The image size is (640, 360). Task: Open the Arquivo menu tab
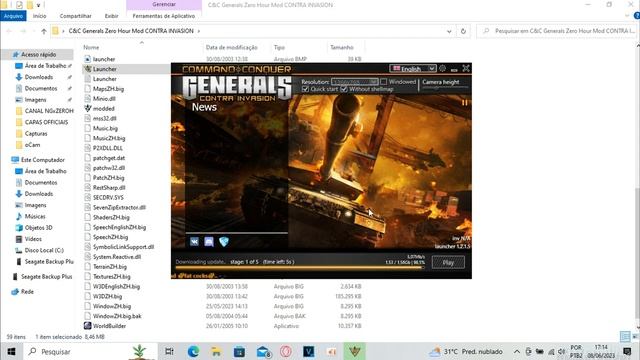point(13,16)
